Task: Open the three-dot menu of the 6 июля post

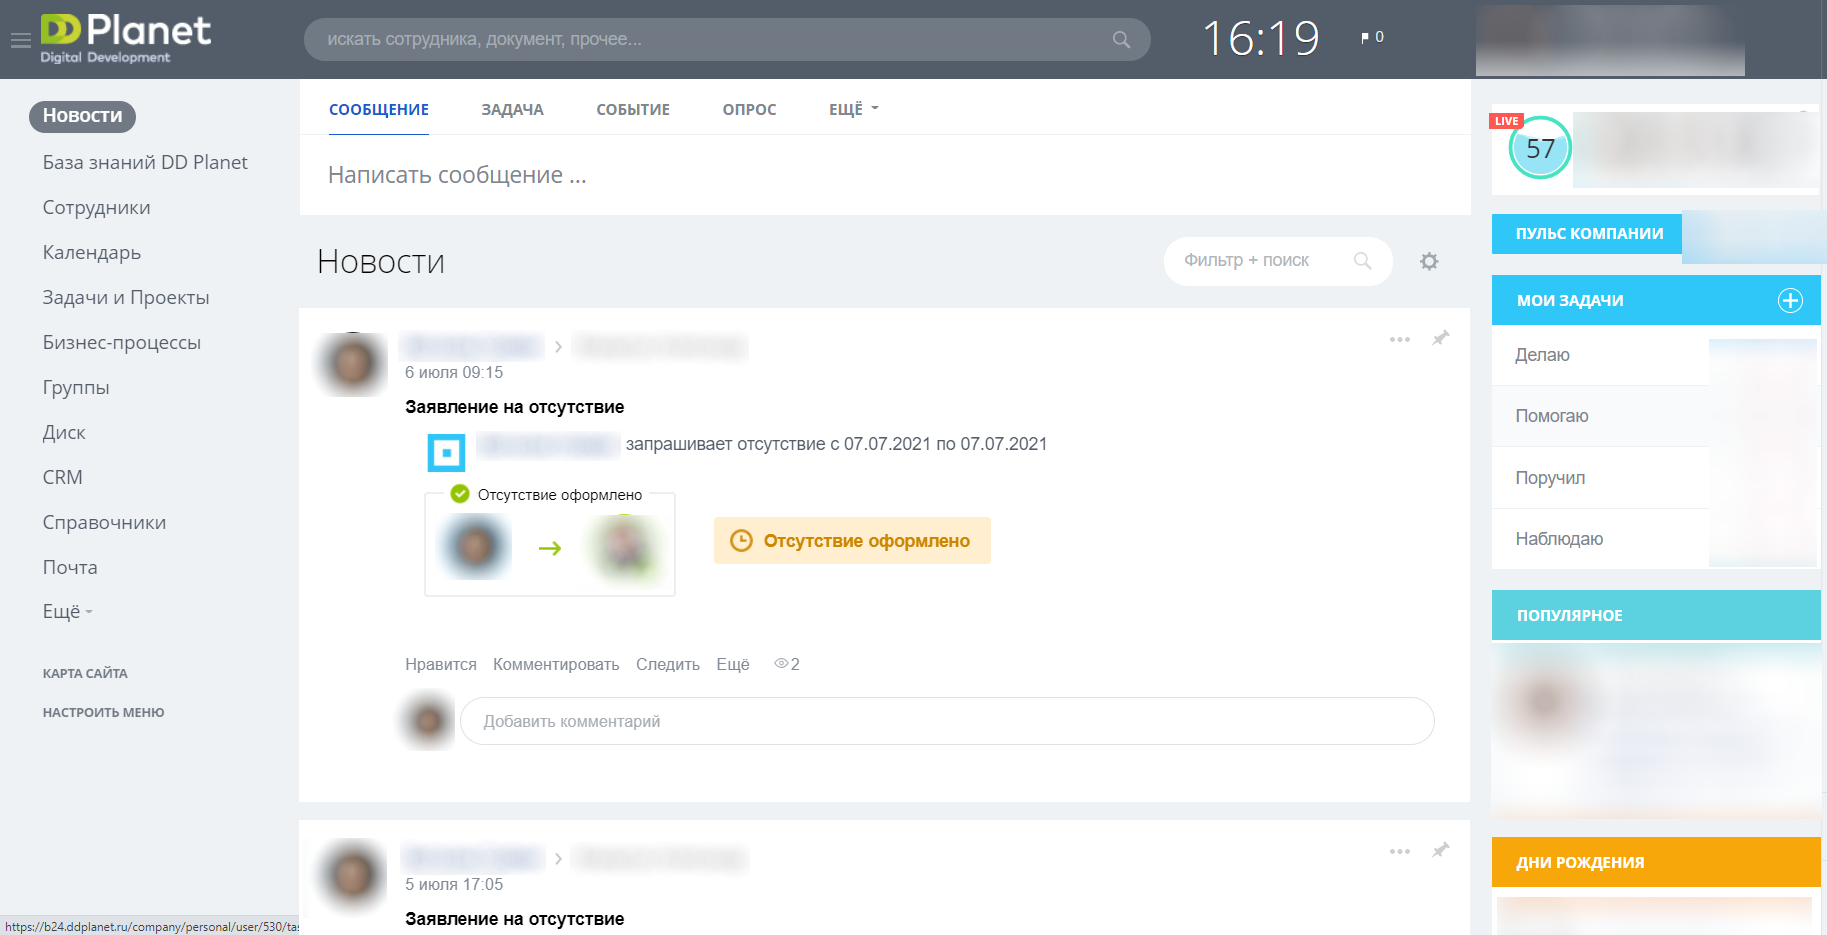Action: 1399,340
